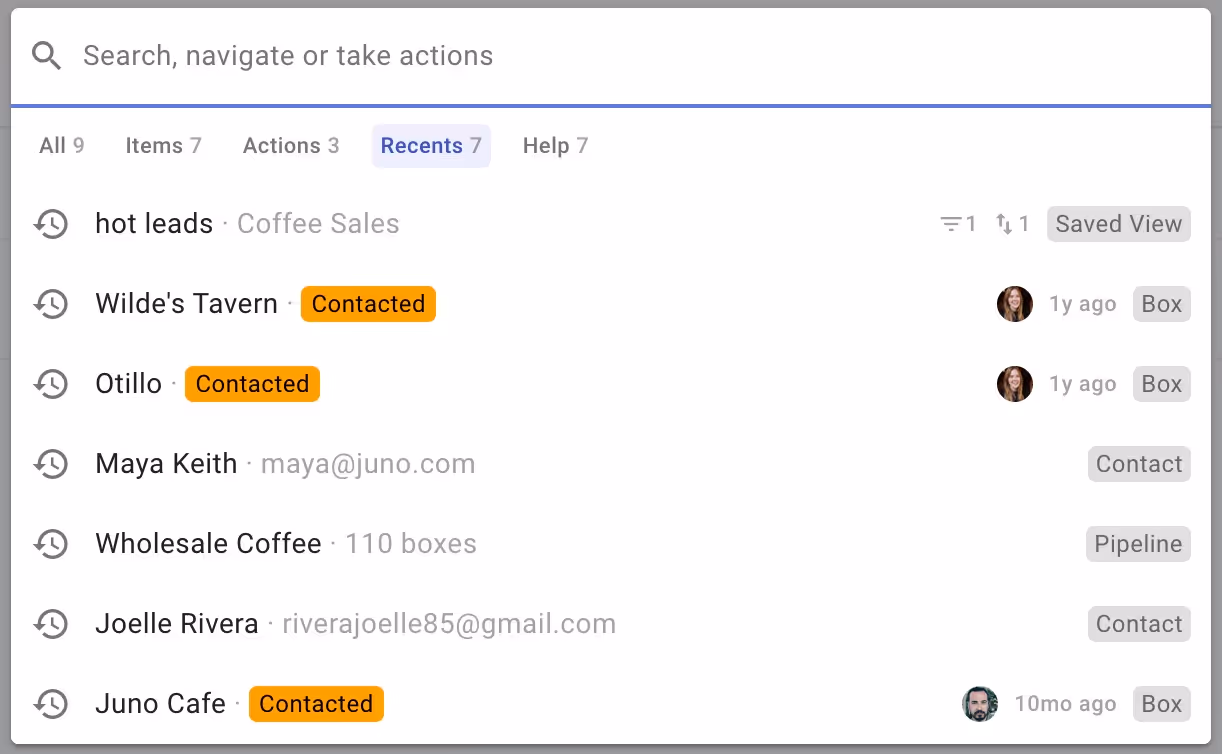Click the clock icon next to Wholesale Coffee
1222x754 pixels.
tap(51, 544)
